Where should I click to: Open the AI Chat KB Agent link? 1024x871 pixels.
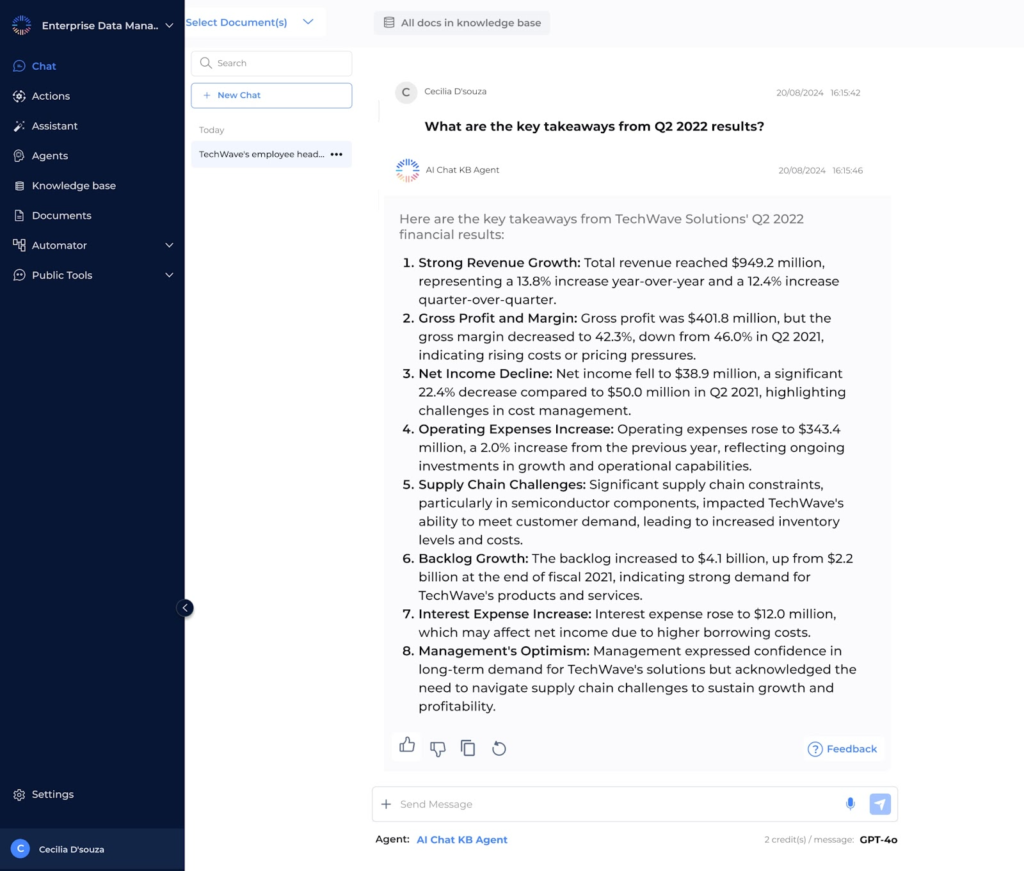[461, 839]
